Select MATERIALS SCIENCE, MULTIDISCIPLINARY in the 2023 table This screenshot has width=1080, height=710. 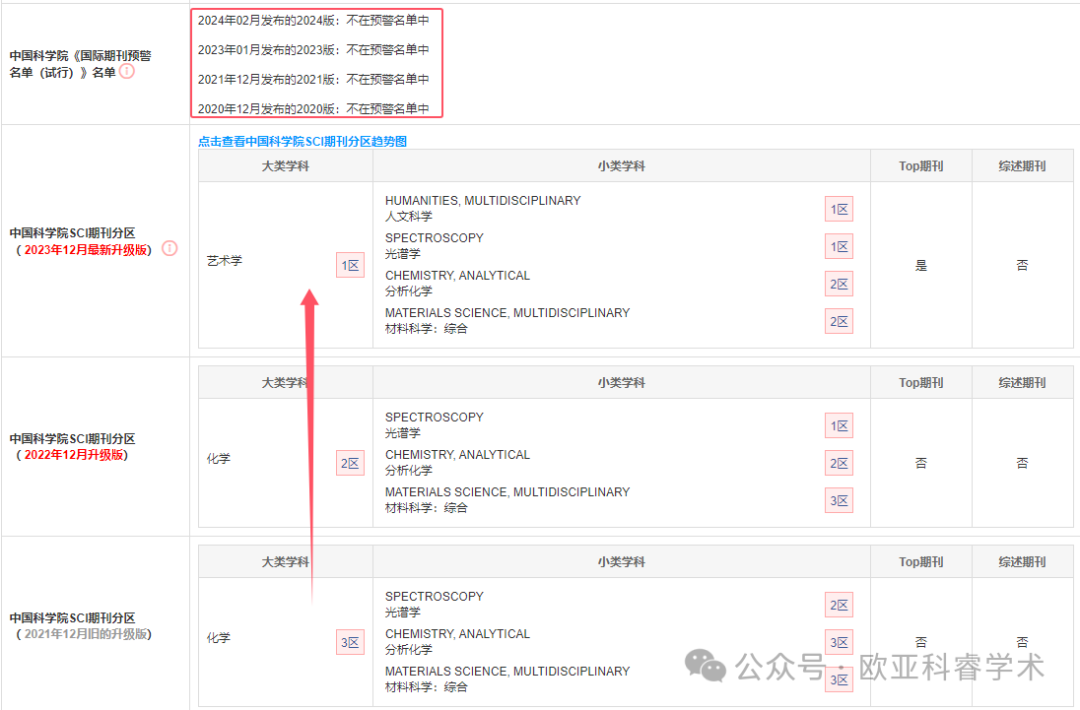[508, 320]
